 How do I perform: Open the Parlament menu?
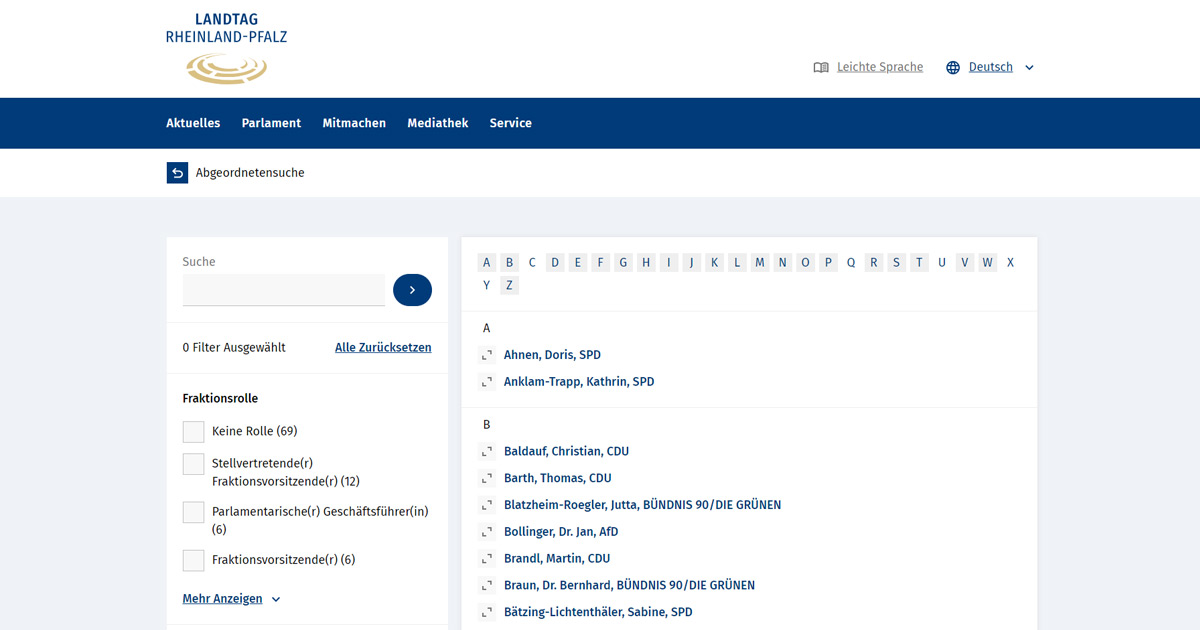coord(271,123)
